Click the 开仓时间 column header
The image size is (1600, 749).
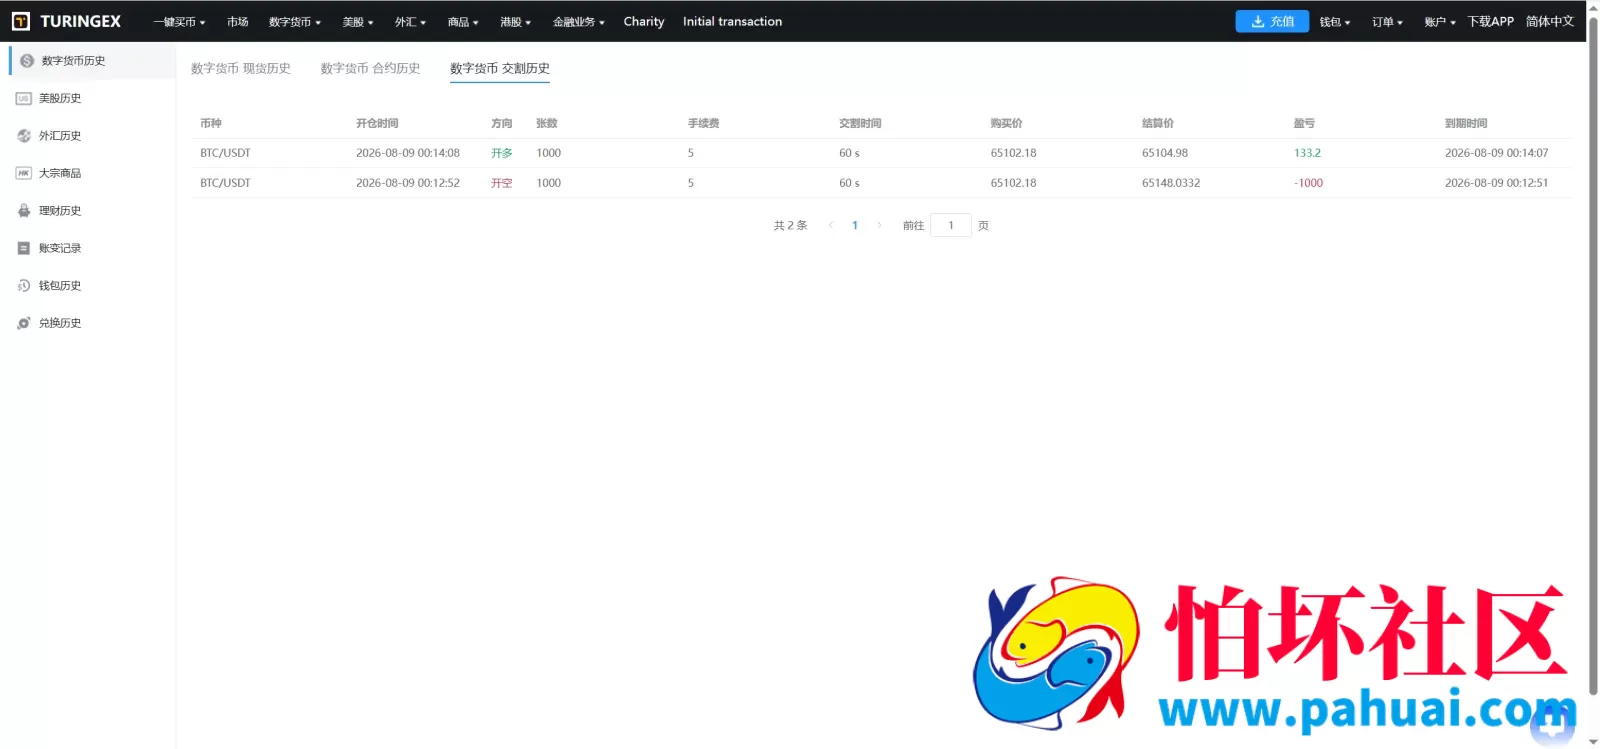pyautogui.click(x=377, y=123)
